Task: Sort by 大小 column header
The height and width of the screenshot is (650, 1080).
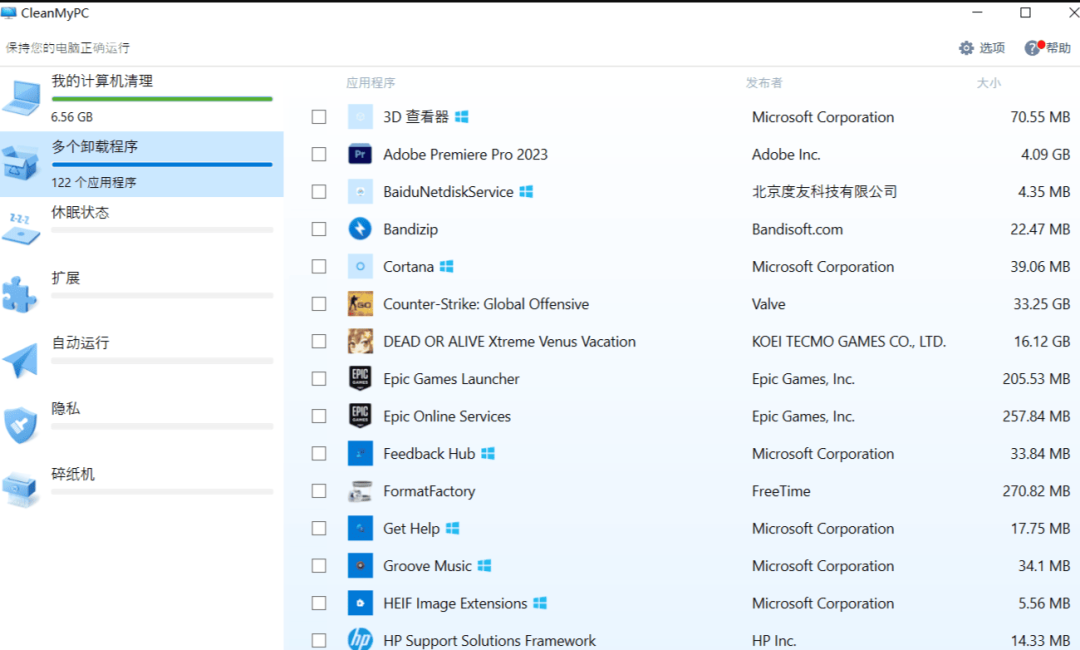Action: coord(988,83)
